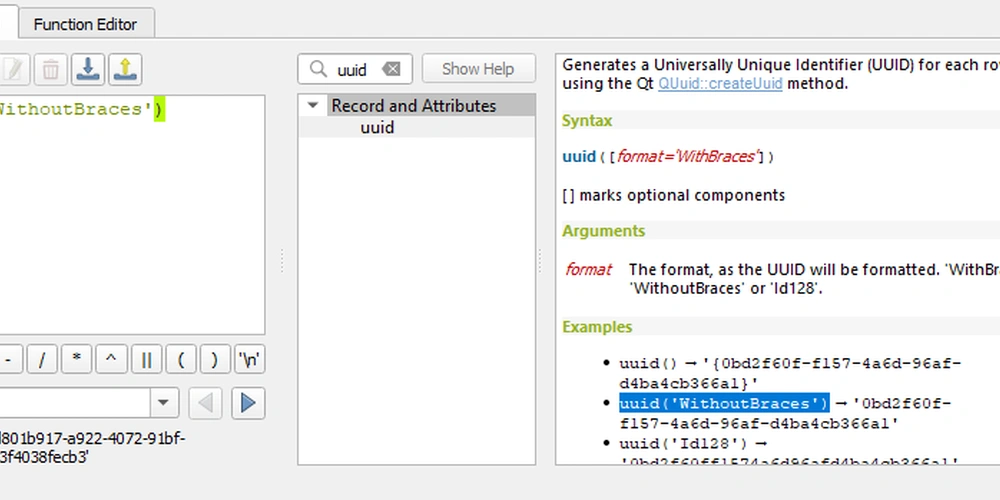
Task: Insert the power caret operator
Action: pyautogui.click(x=111, y=359)
